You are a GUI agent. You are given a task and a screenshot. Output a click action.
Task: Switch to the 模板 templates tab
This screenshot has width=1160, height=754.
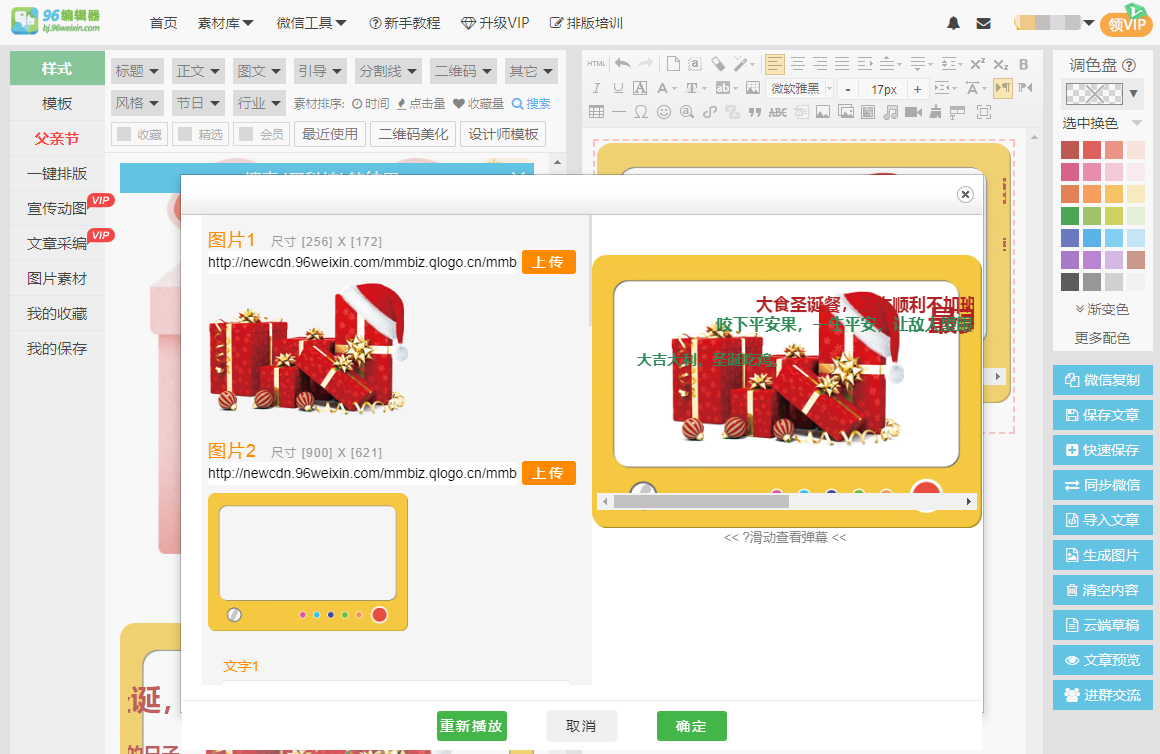[x=56, y=104]
